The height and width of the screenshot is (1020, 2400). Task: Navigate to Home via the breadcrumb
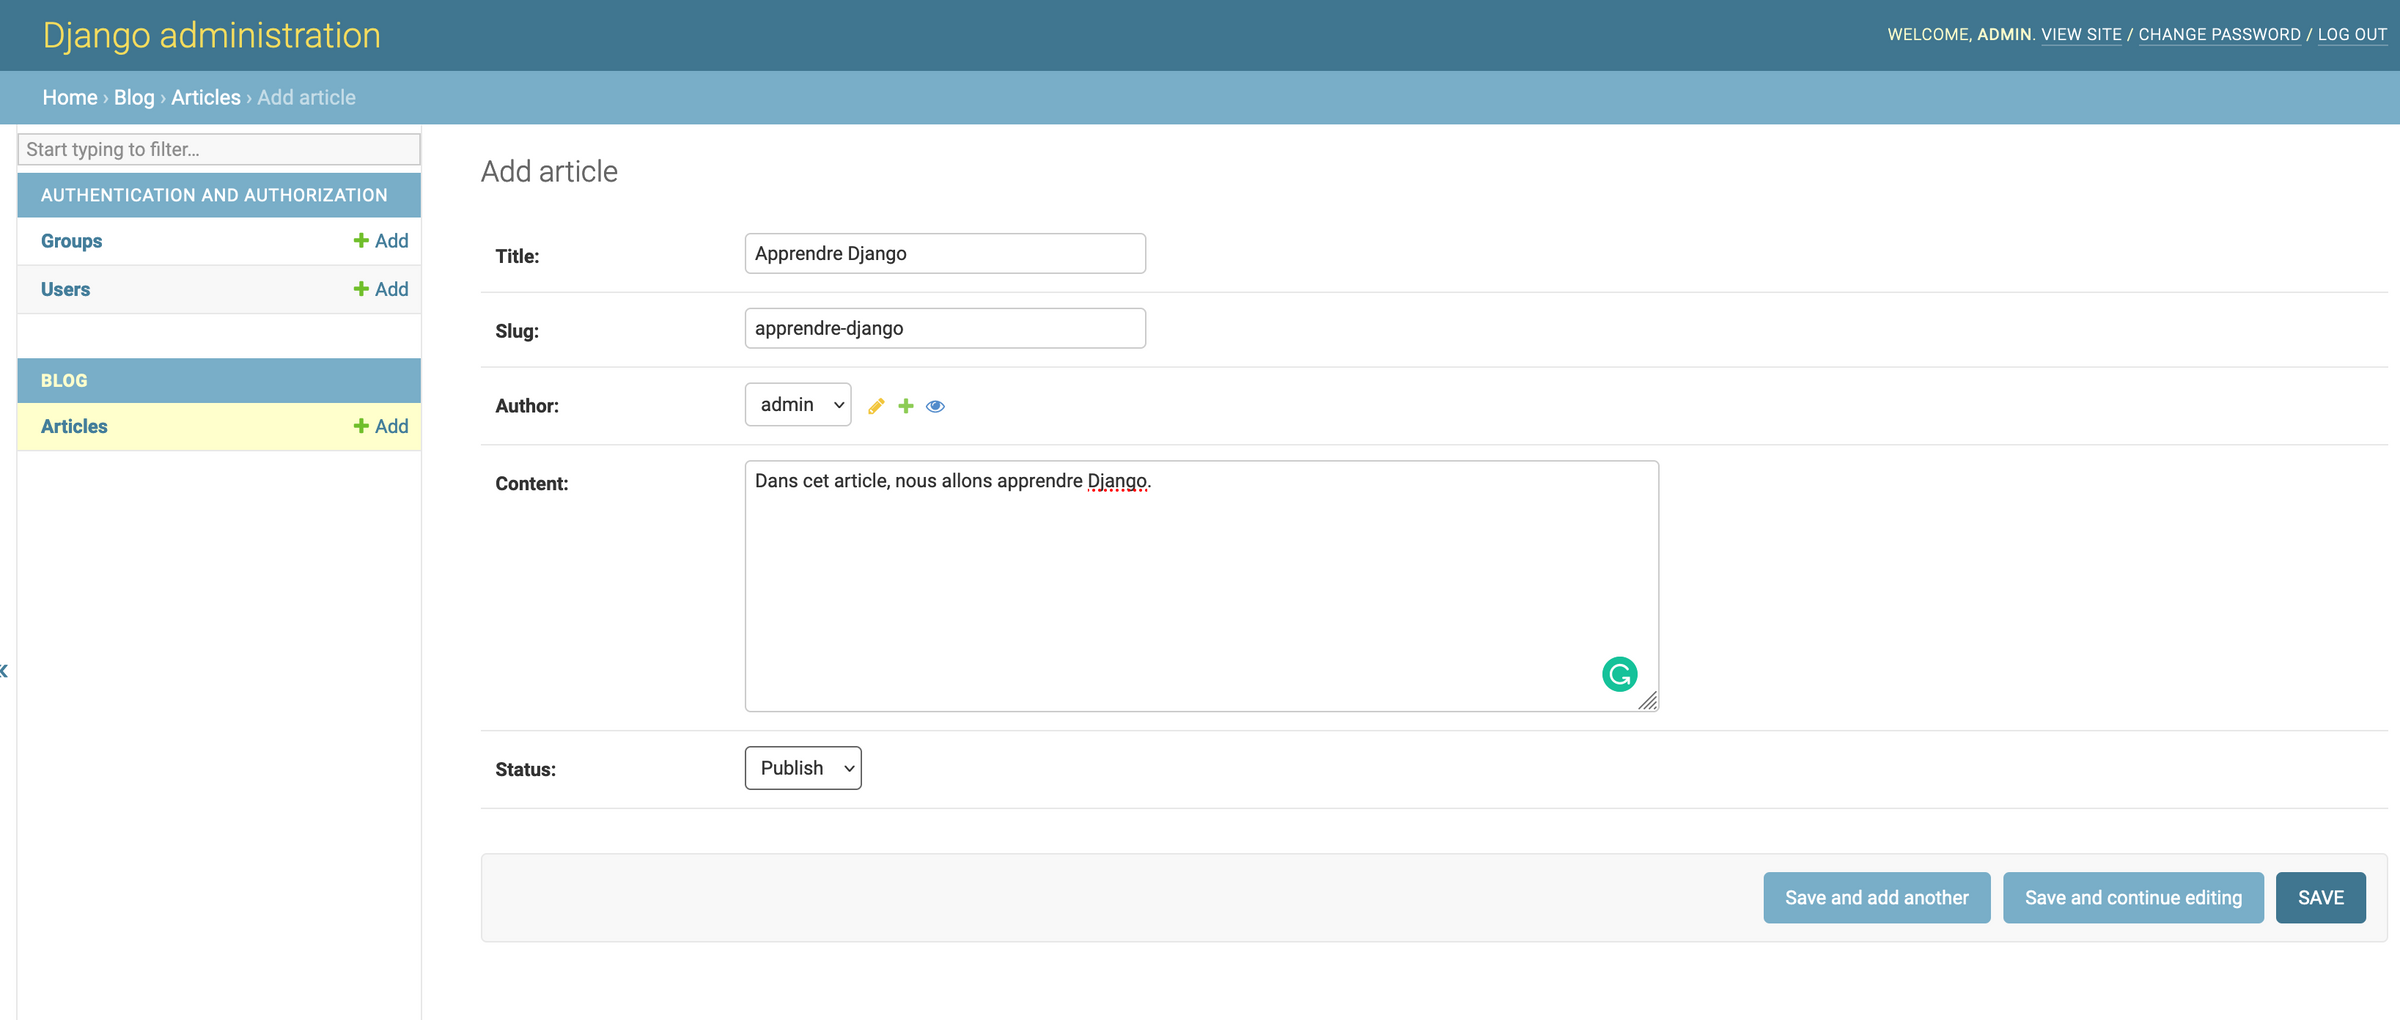pos(69,97)
